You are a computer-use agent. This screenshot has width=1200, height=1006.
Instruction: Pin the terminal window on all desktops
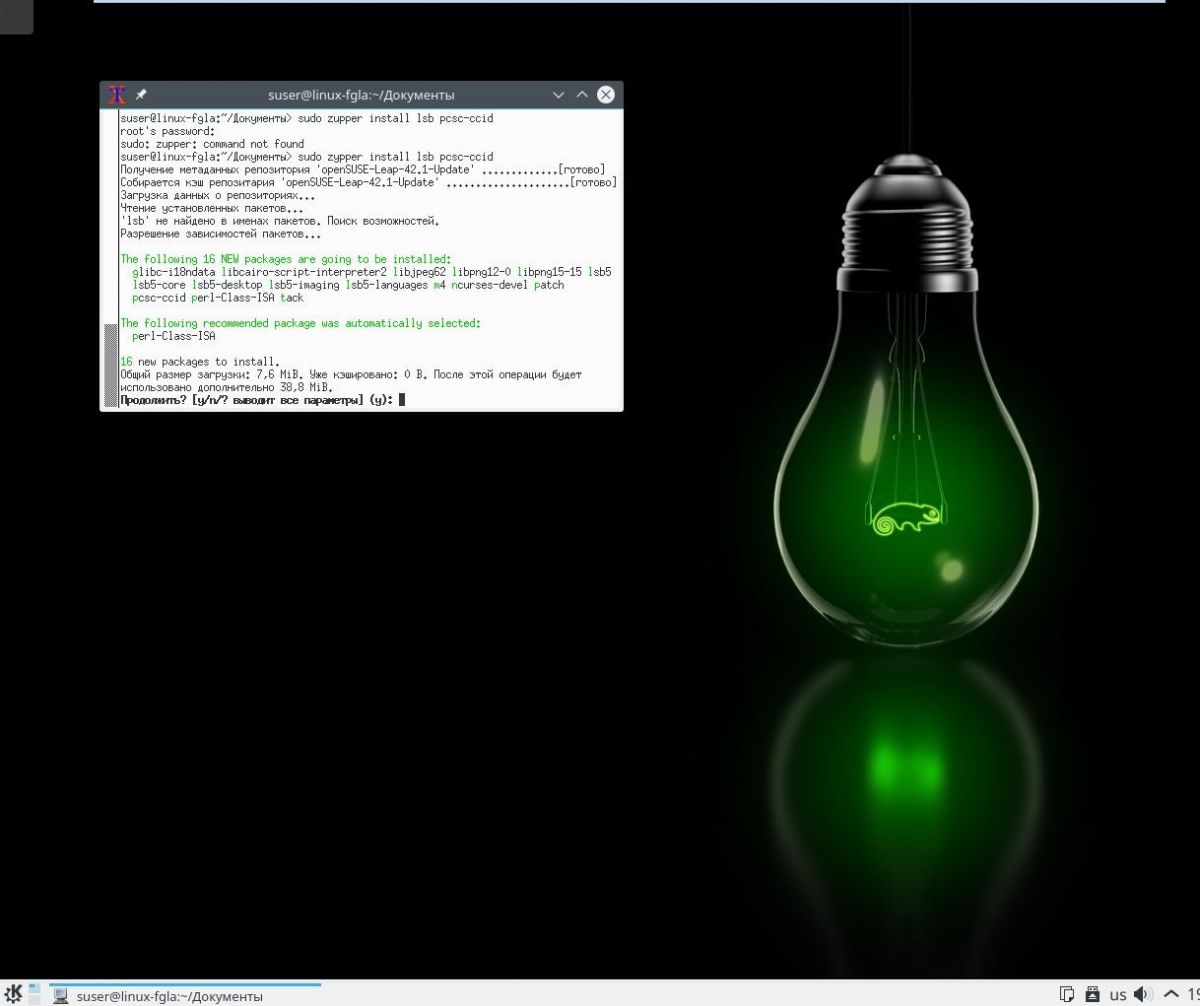[141, 95]
